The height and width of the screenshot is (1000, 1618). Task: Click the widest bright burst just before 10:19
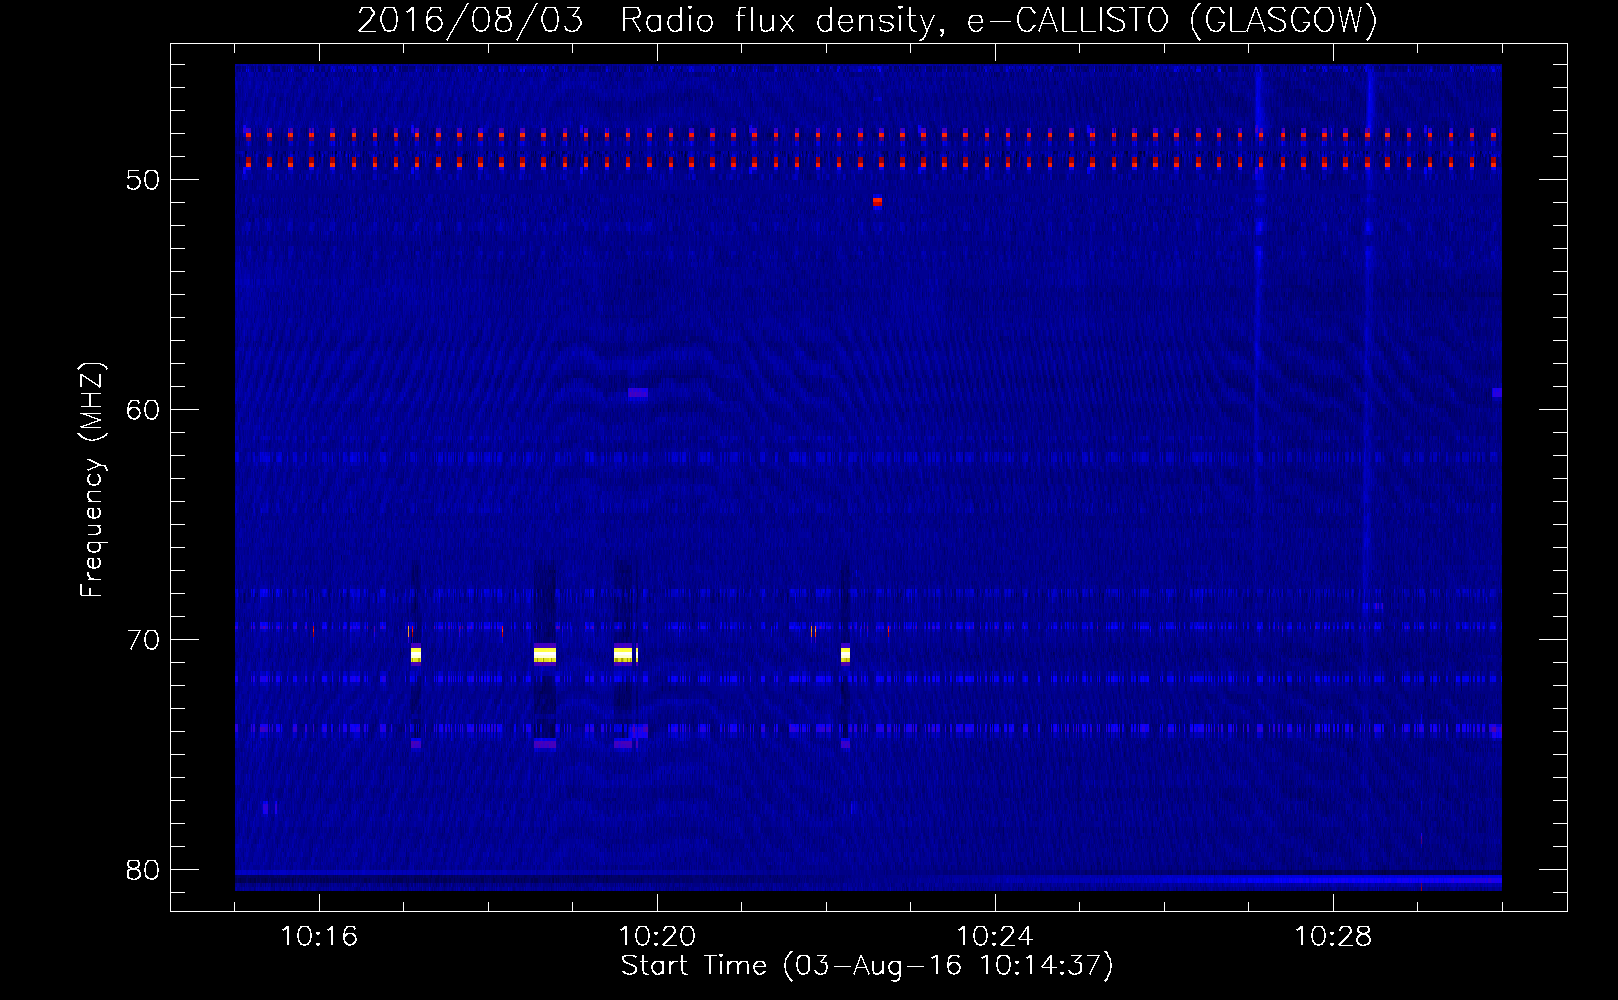click(545, 655)
